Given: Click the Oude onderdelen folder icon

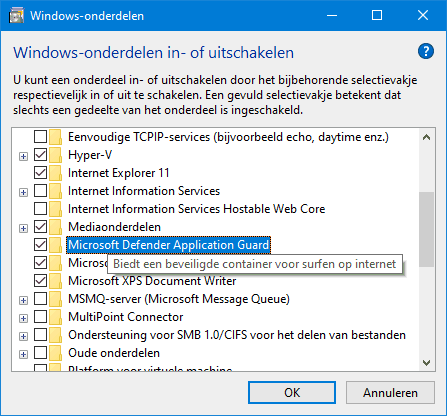Looking at the screenshot, I should tap(55, 353).
